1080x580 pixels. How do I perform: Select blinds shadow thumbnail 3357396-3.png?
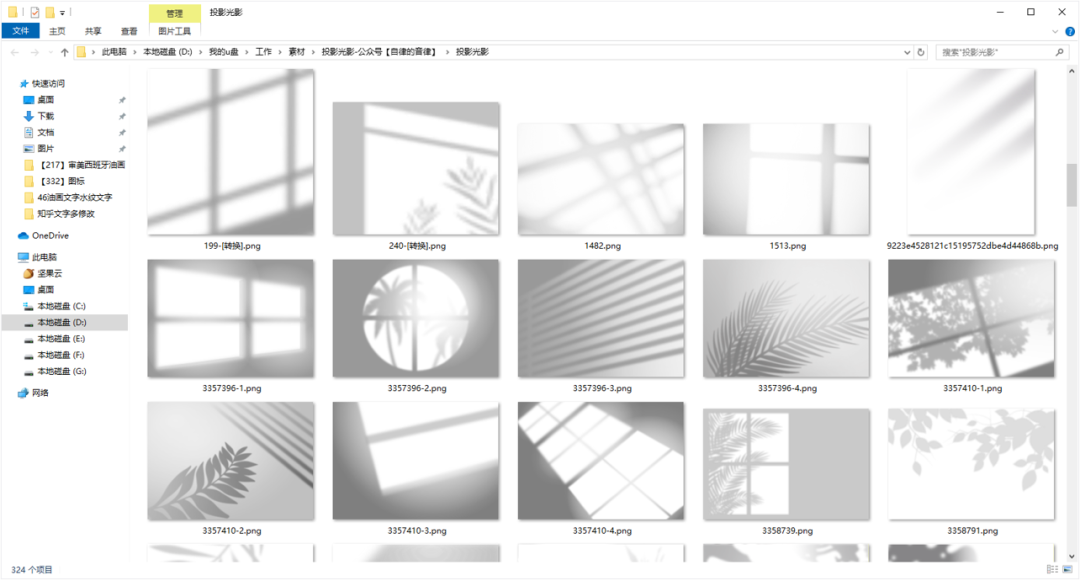(x=601, y=318)
